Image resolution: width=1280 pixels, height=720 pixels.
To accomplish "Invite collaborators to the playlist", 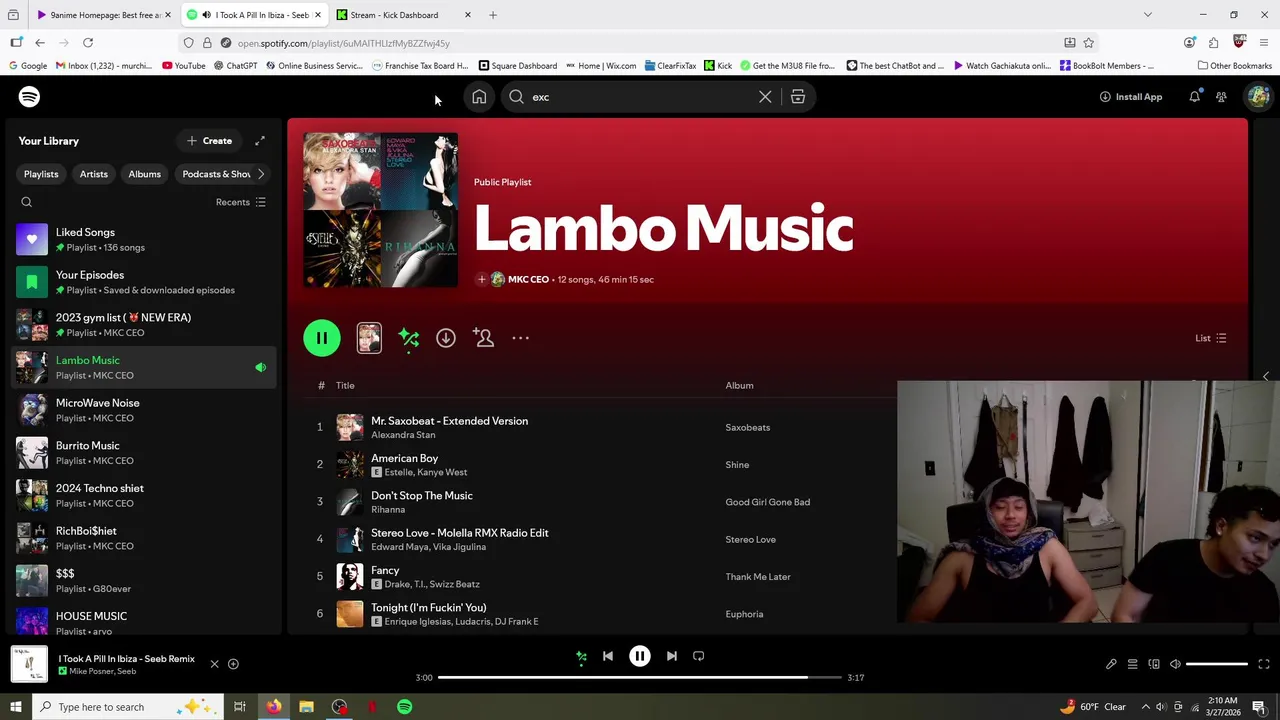I will click(x=484, y=338).
